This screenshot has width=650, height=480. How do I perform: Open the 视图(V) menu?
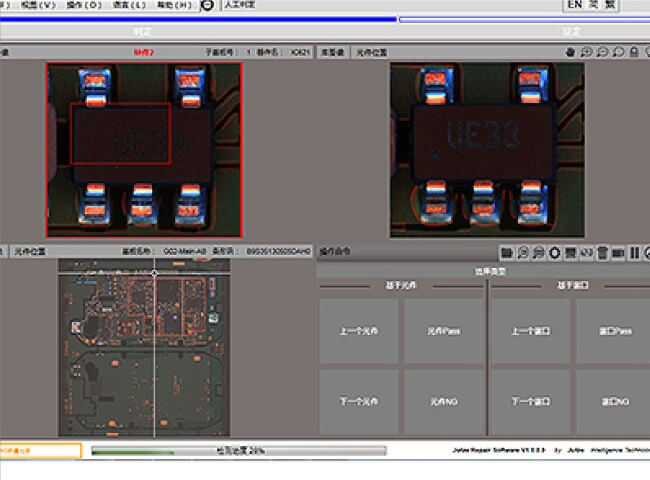coord(37,5)
